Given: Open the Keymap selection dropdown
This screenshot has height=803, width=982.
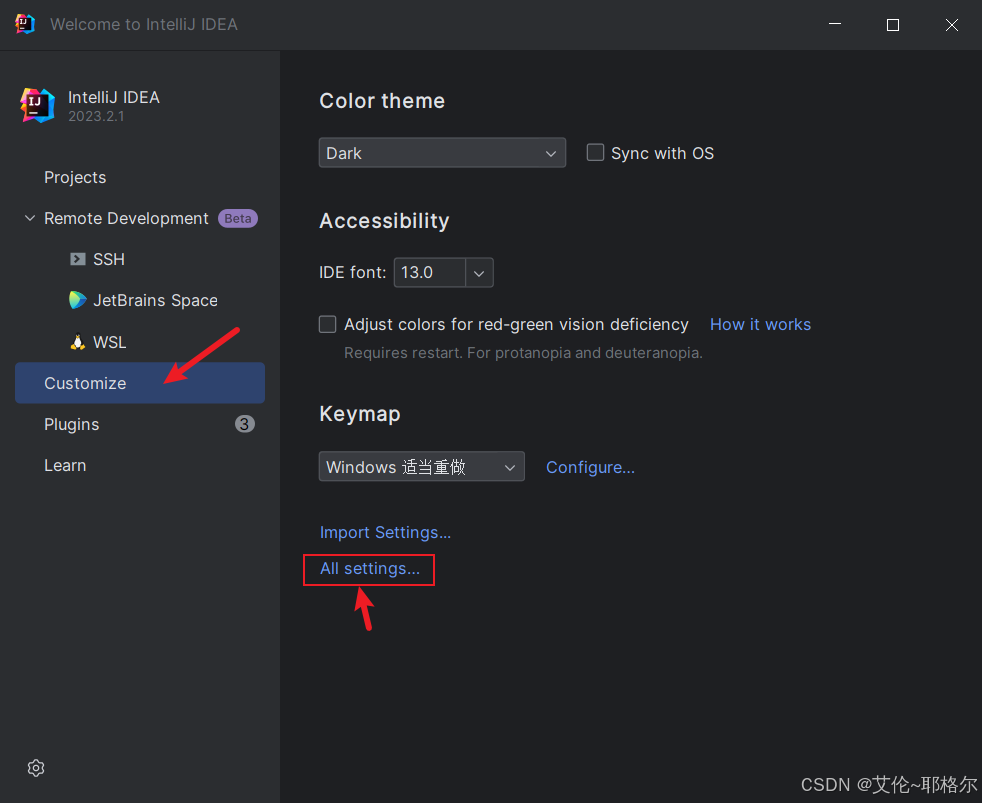Looking at the screenshot, I should [x=421, y=467].
